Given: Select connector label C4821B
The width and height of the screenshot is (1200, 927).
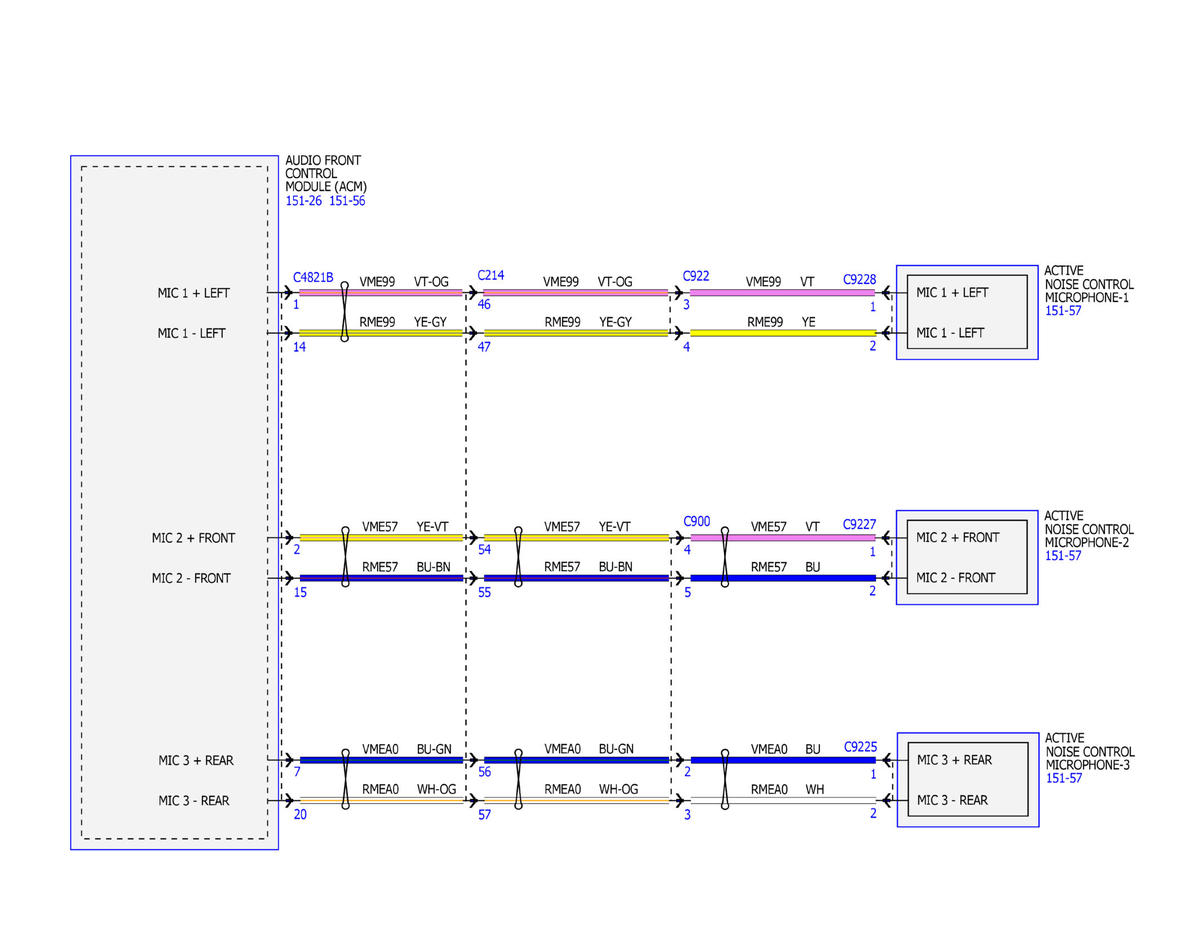Looking at the screenshot, I should pyautogui.click(x=313, y=277).
